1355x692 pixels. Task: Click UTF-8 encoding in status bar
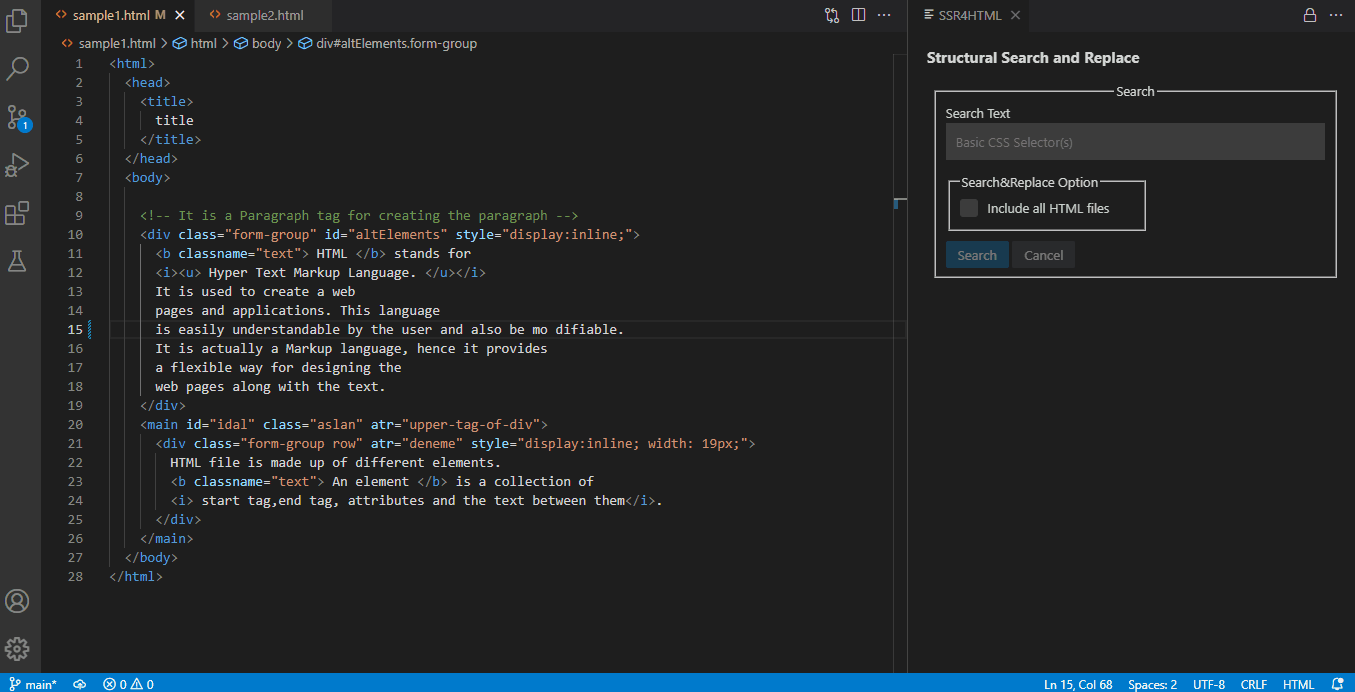coord(1208,684)
